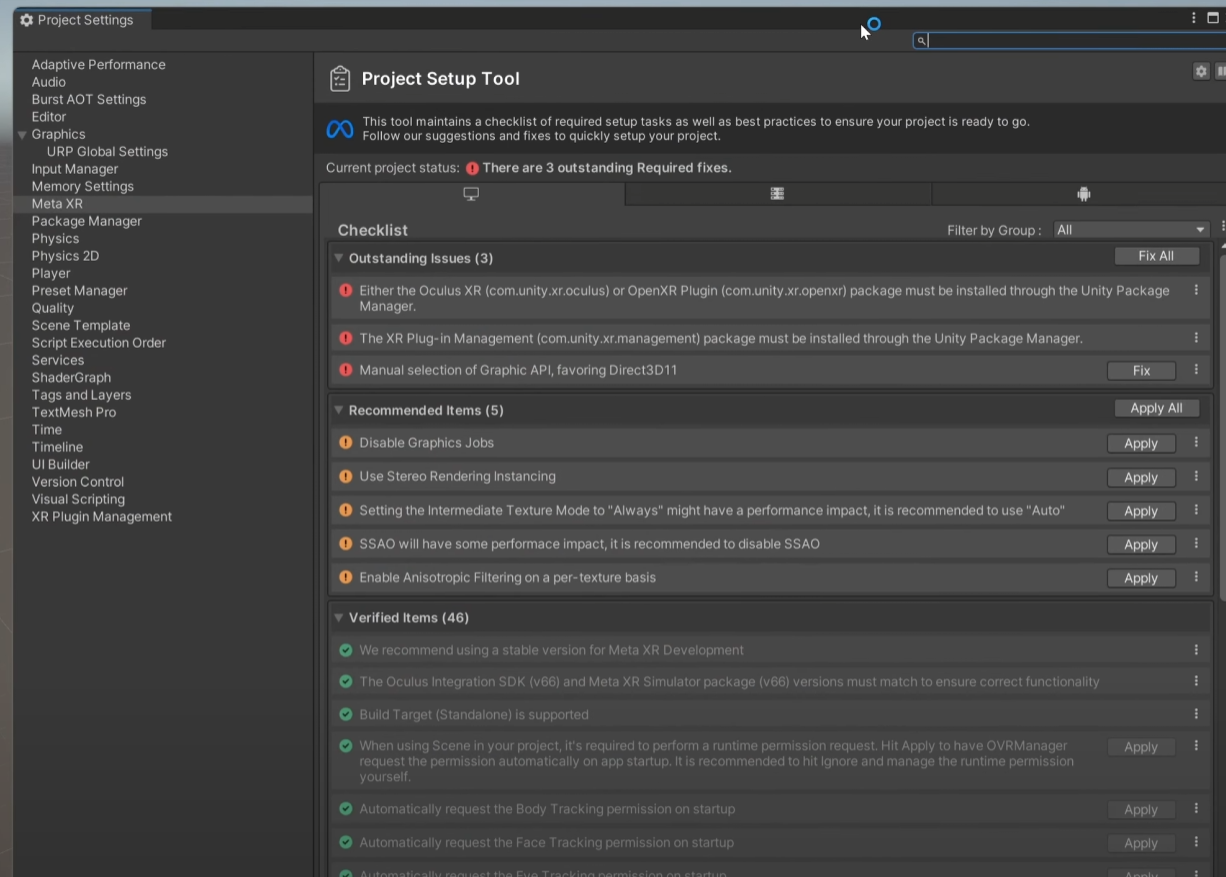Apply Anisotropic Filtering per-texture recommendation
The height and width of the screenshot is (877, 1226).
[1141, 578]
